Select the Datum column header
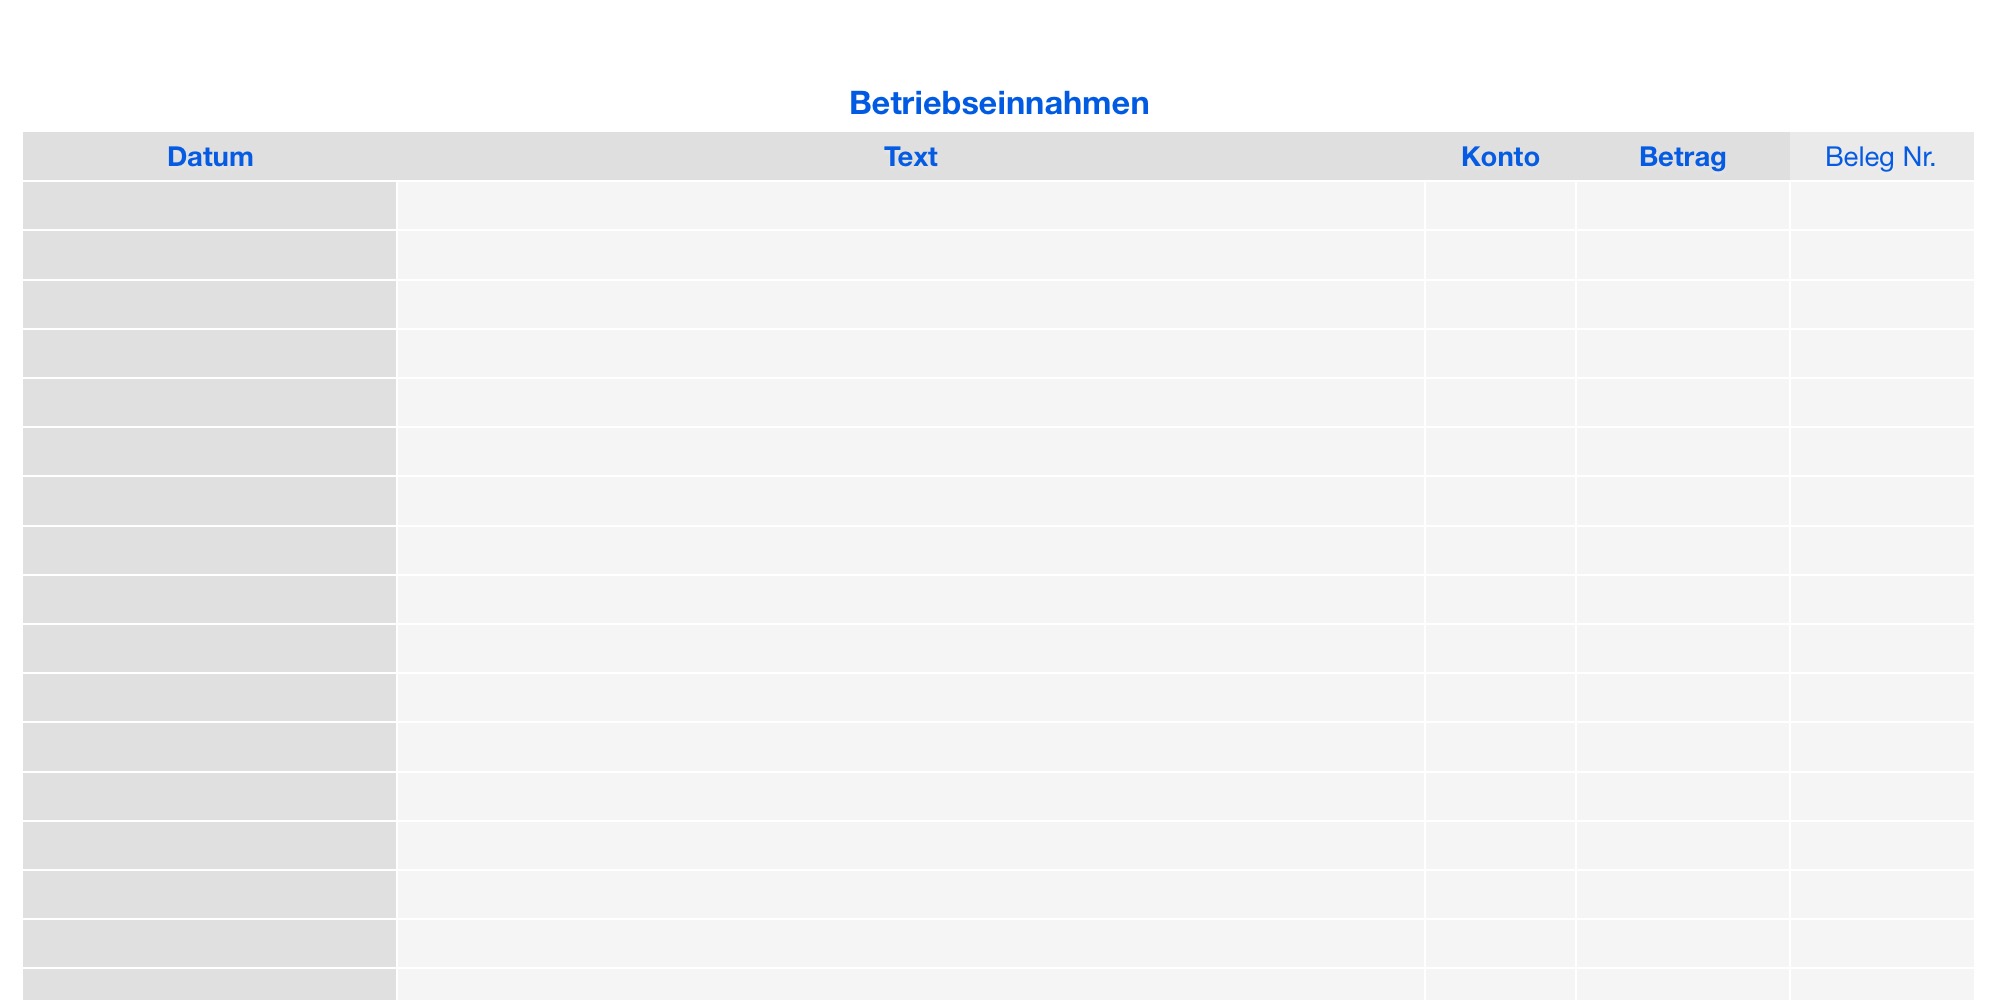 [x=210, y=157]
